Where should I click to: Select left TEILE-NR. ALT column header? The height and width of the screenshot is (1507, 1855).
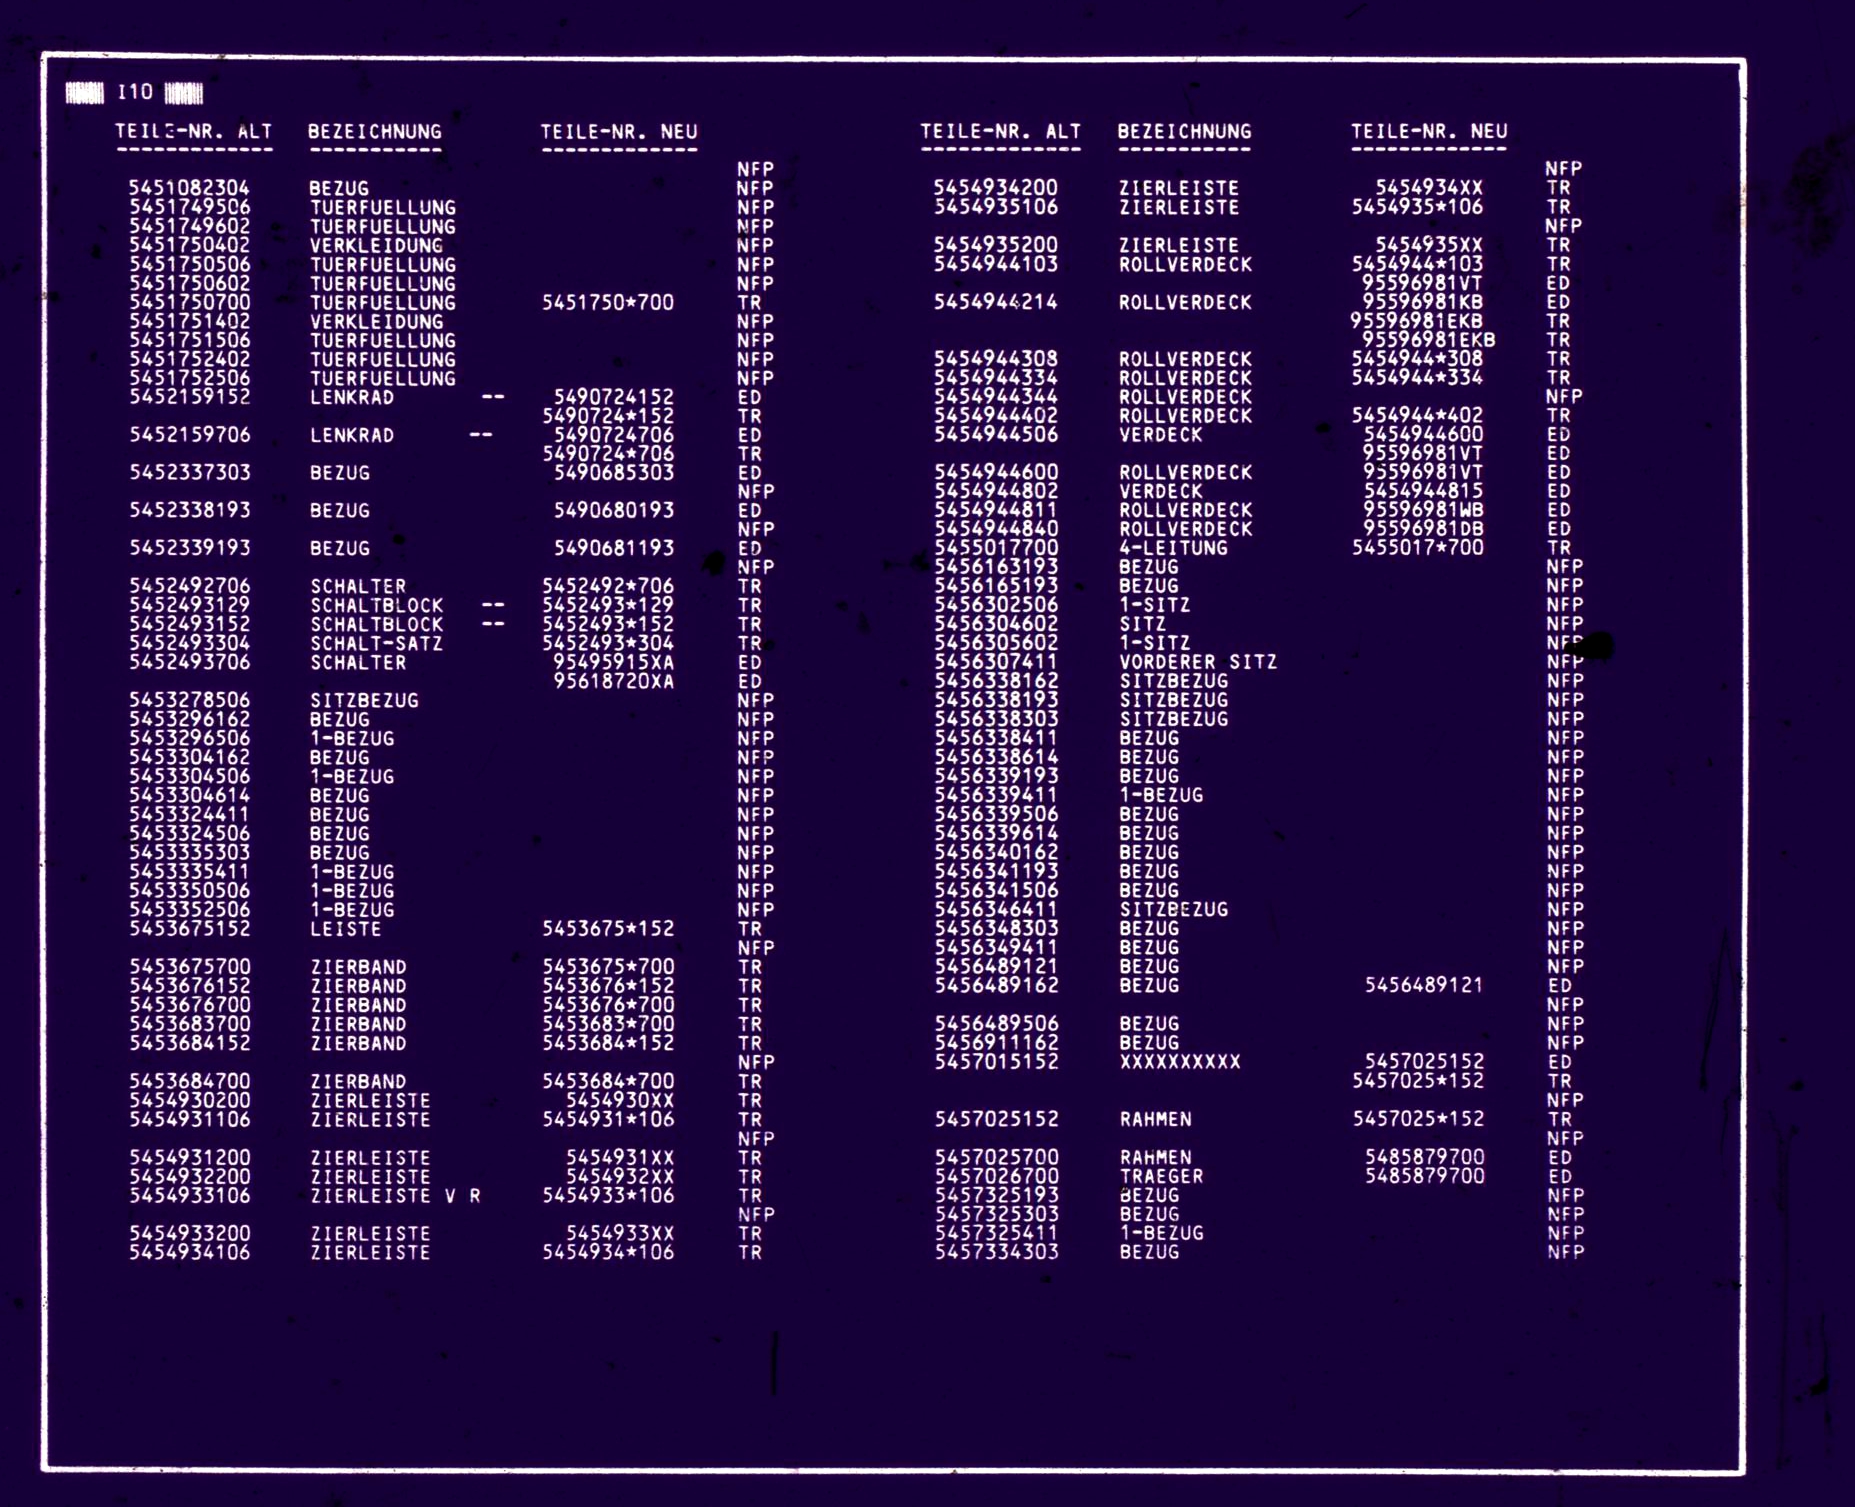193,132
